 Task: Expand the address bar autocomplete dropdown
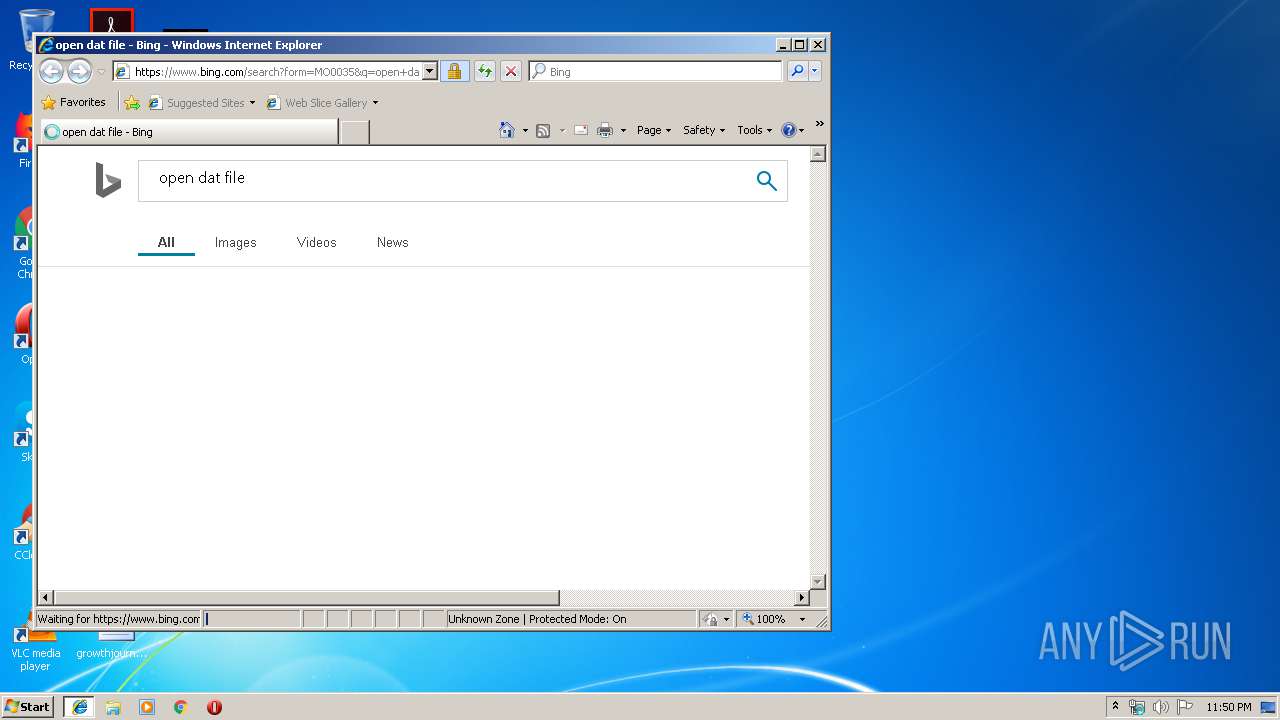430,71
